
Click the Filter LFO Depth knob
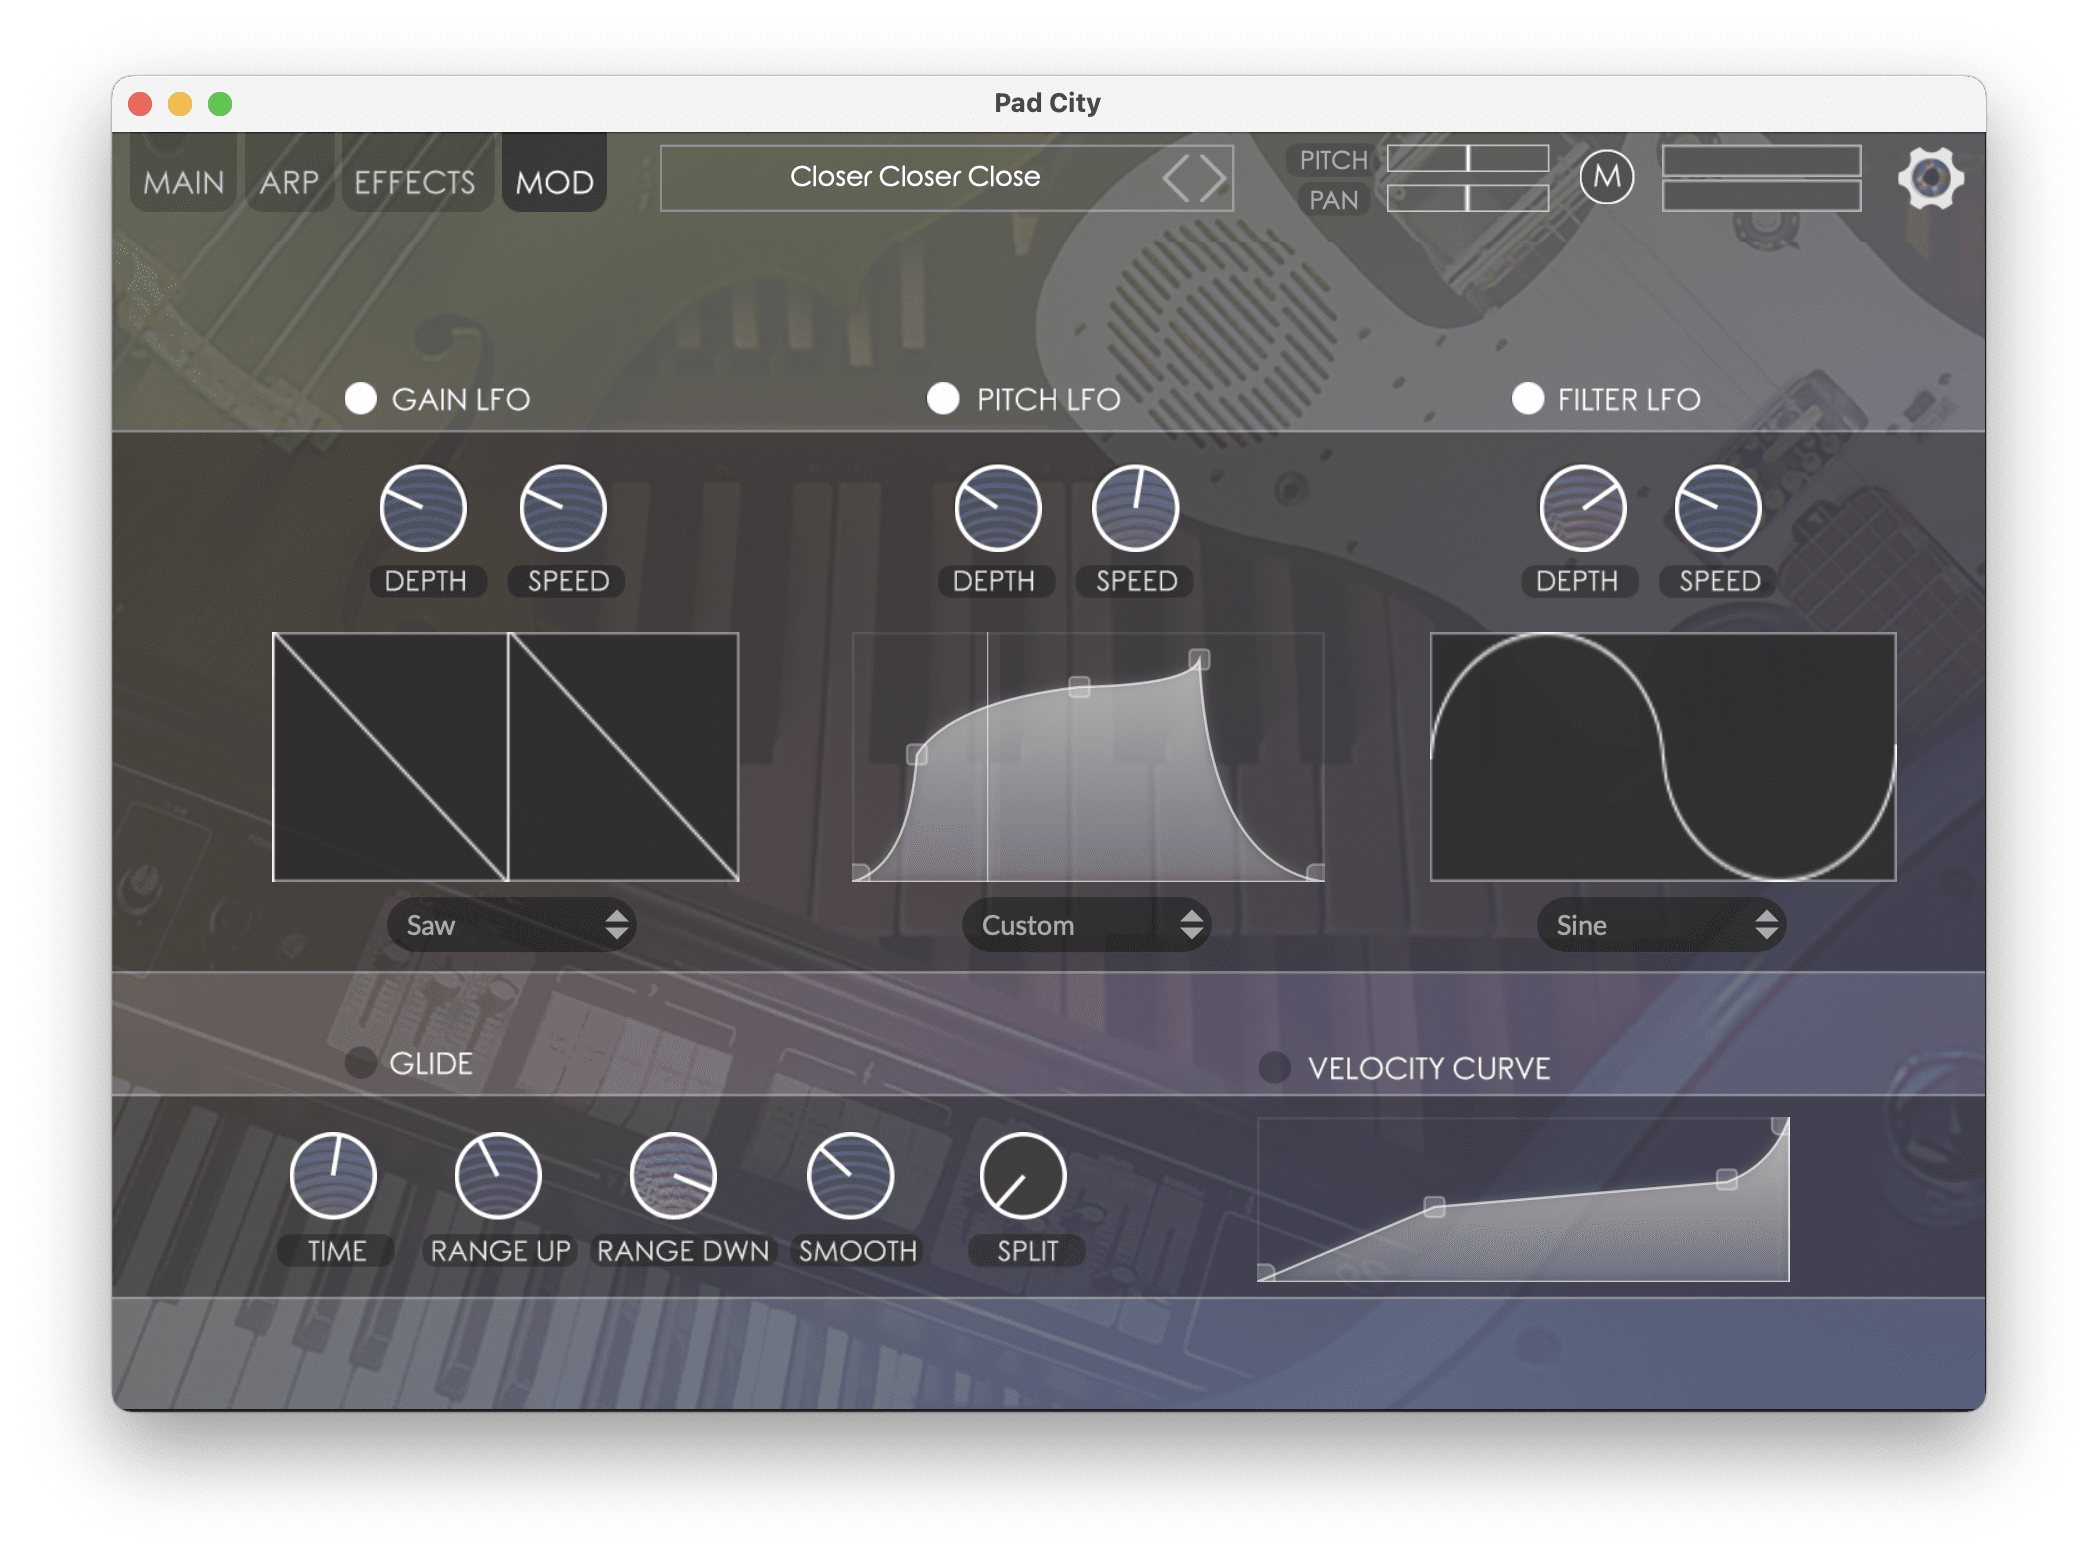coord(1582,508)
